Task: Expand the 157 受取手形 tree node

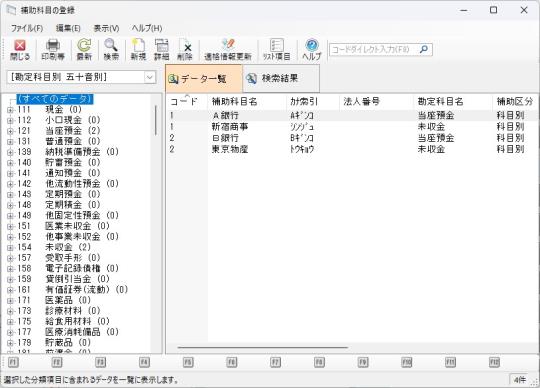Action: [x=10, y=258]
